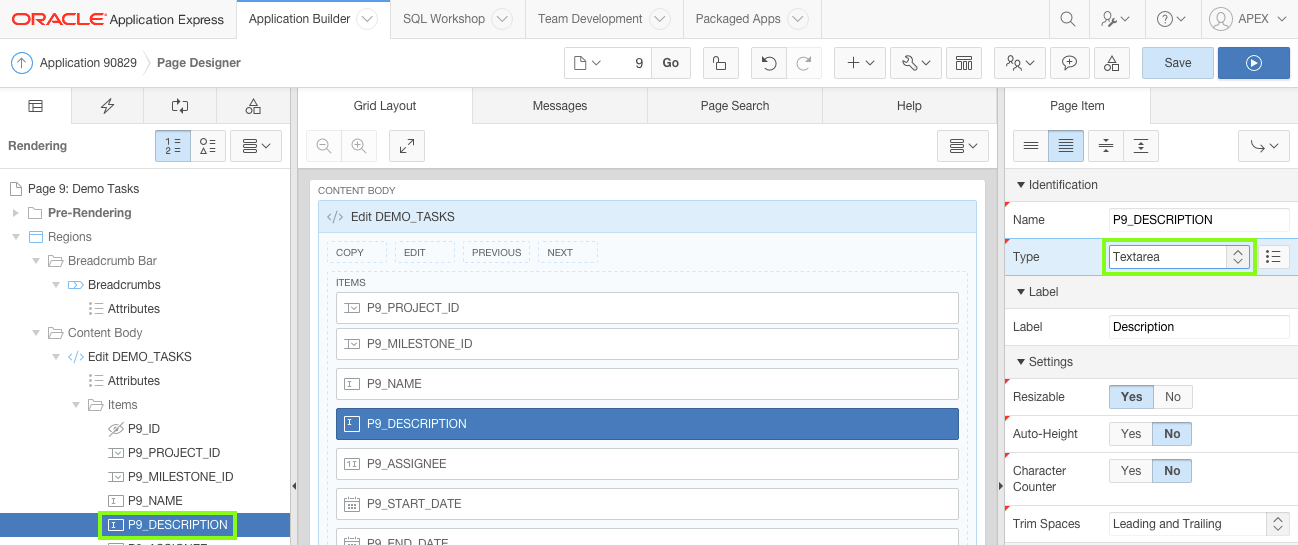Click the Redo arrow button
The image size is (1298, 545).
point(803,63)
